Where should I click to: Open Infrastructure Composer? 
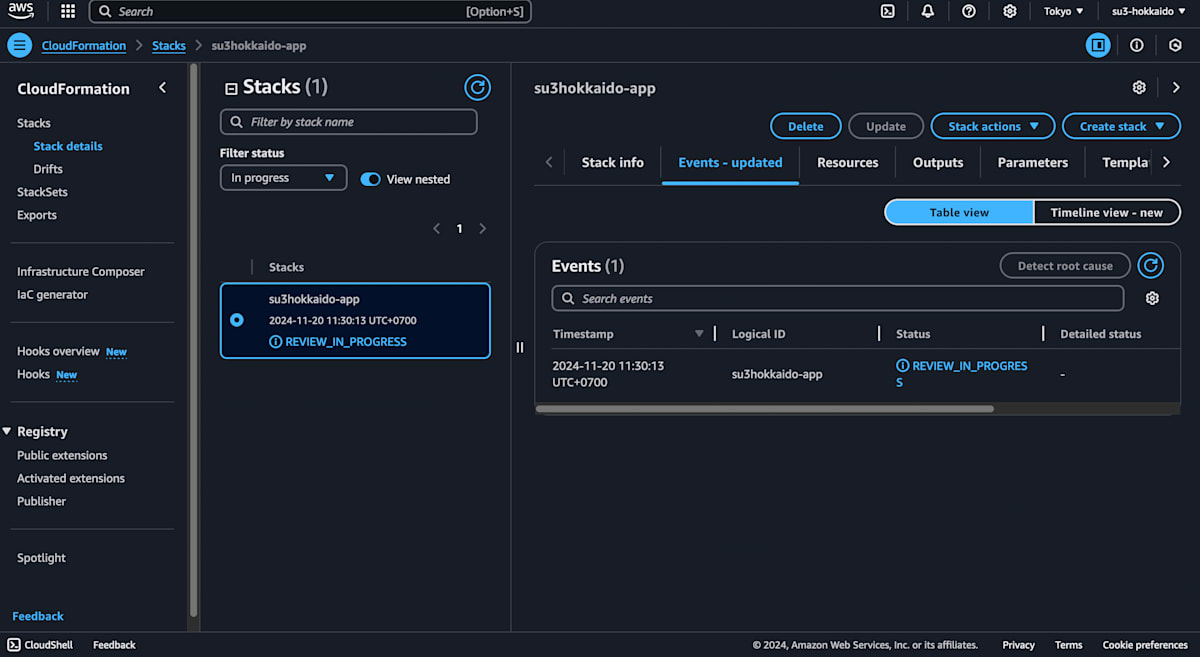pos(81,272)
